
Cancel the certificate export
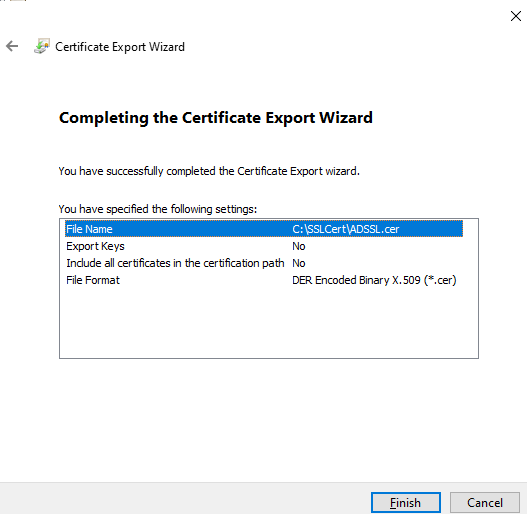pyautogui.click(x=485, y=503)
